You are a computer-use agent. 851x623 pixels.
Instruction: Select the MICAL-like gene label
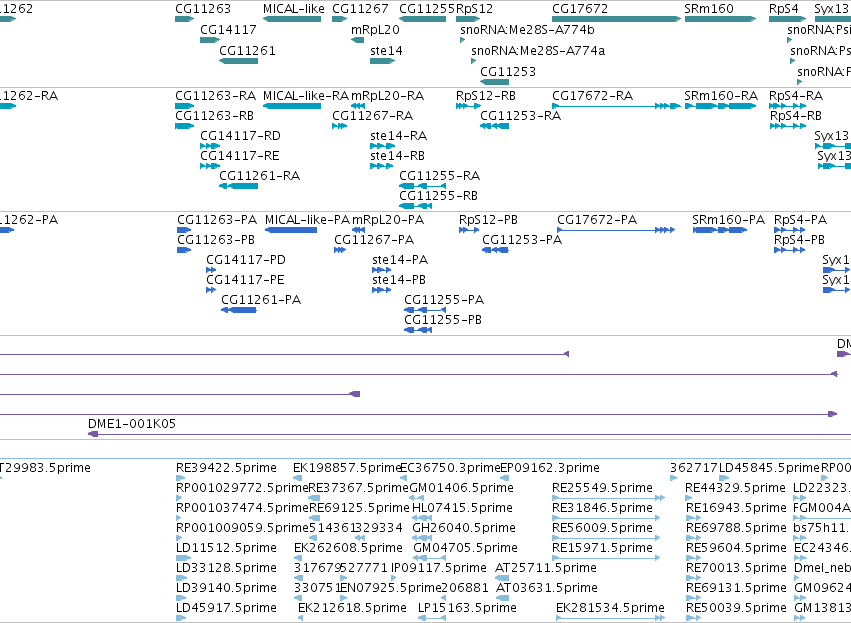point(294,9)
